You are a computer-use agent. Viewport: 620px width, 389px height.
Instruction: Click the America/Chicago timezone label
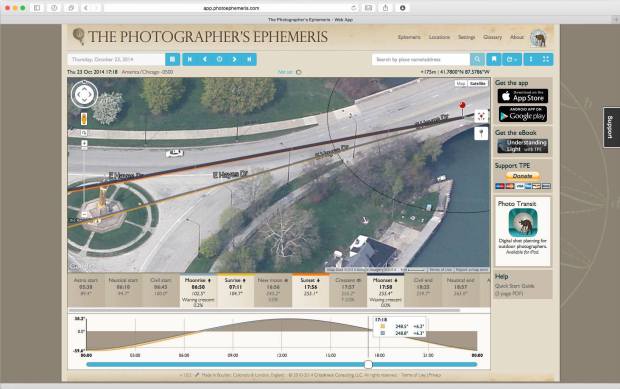147,72
